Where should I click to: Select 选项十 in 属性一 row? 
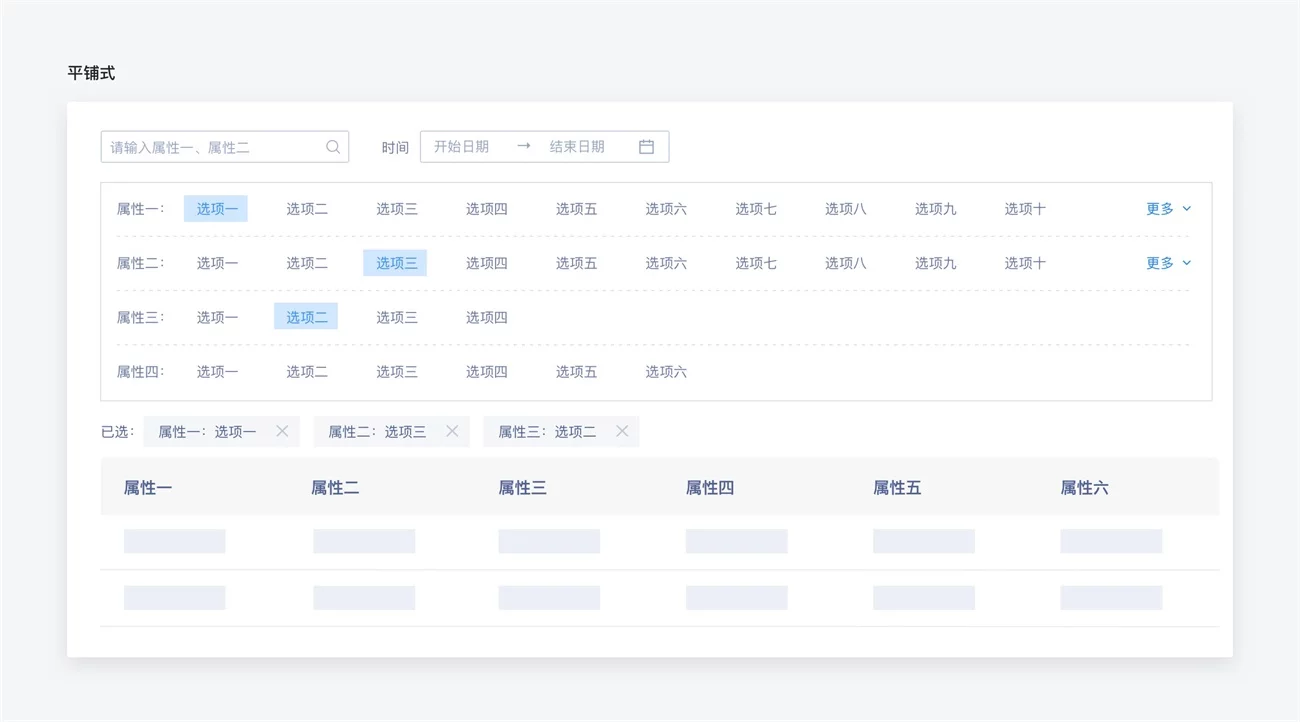(1025, 209)
